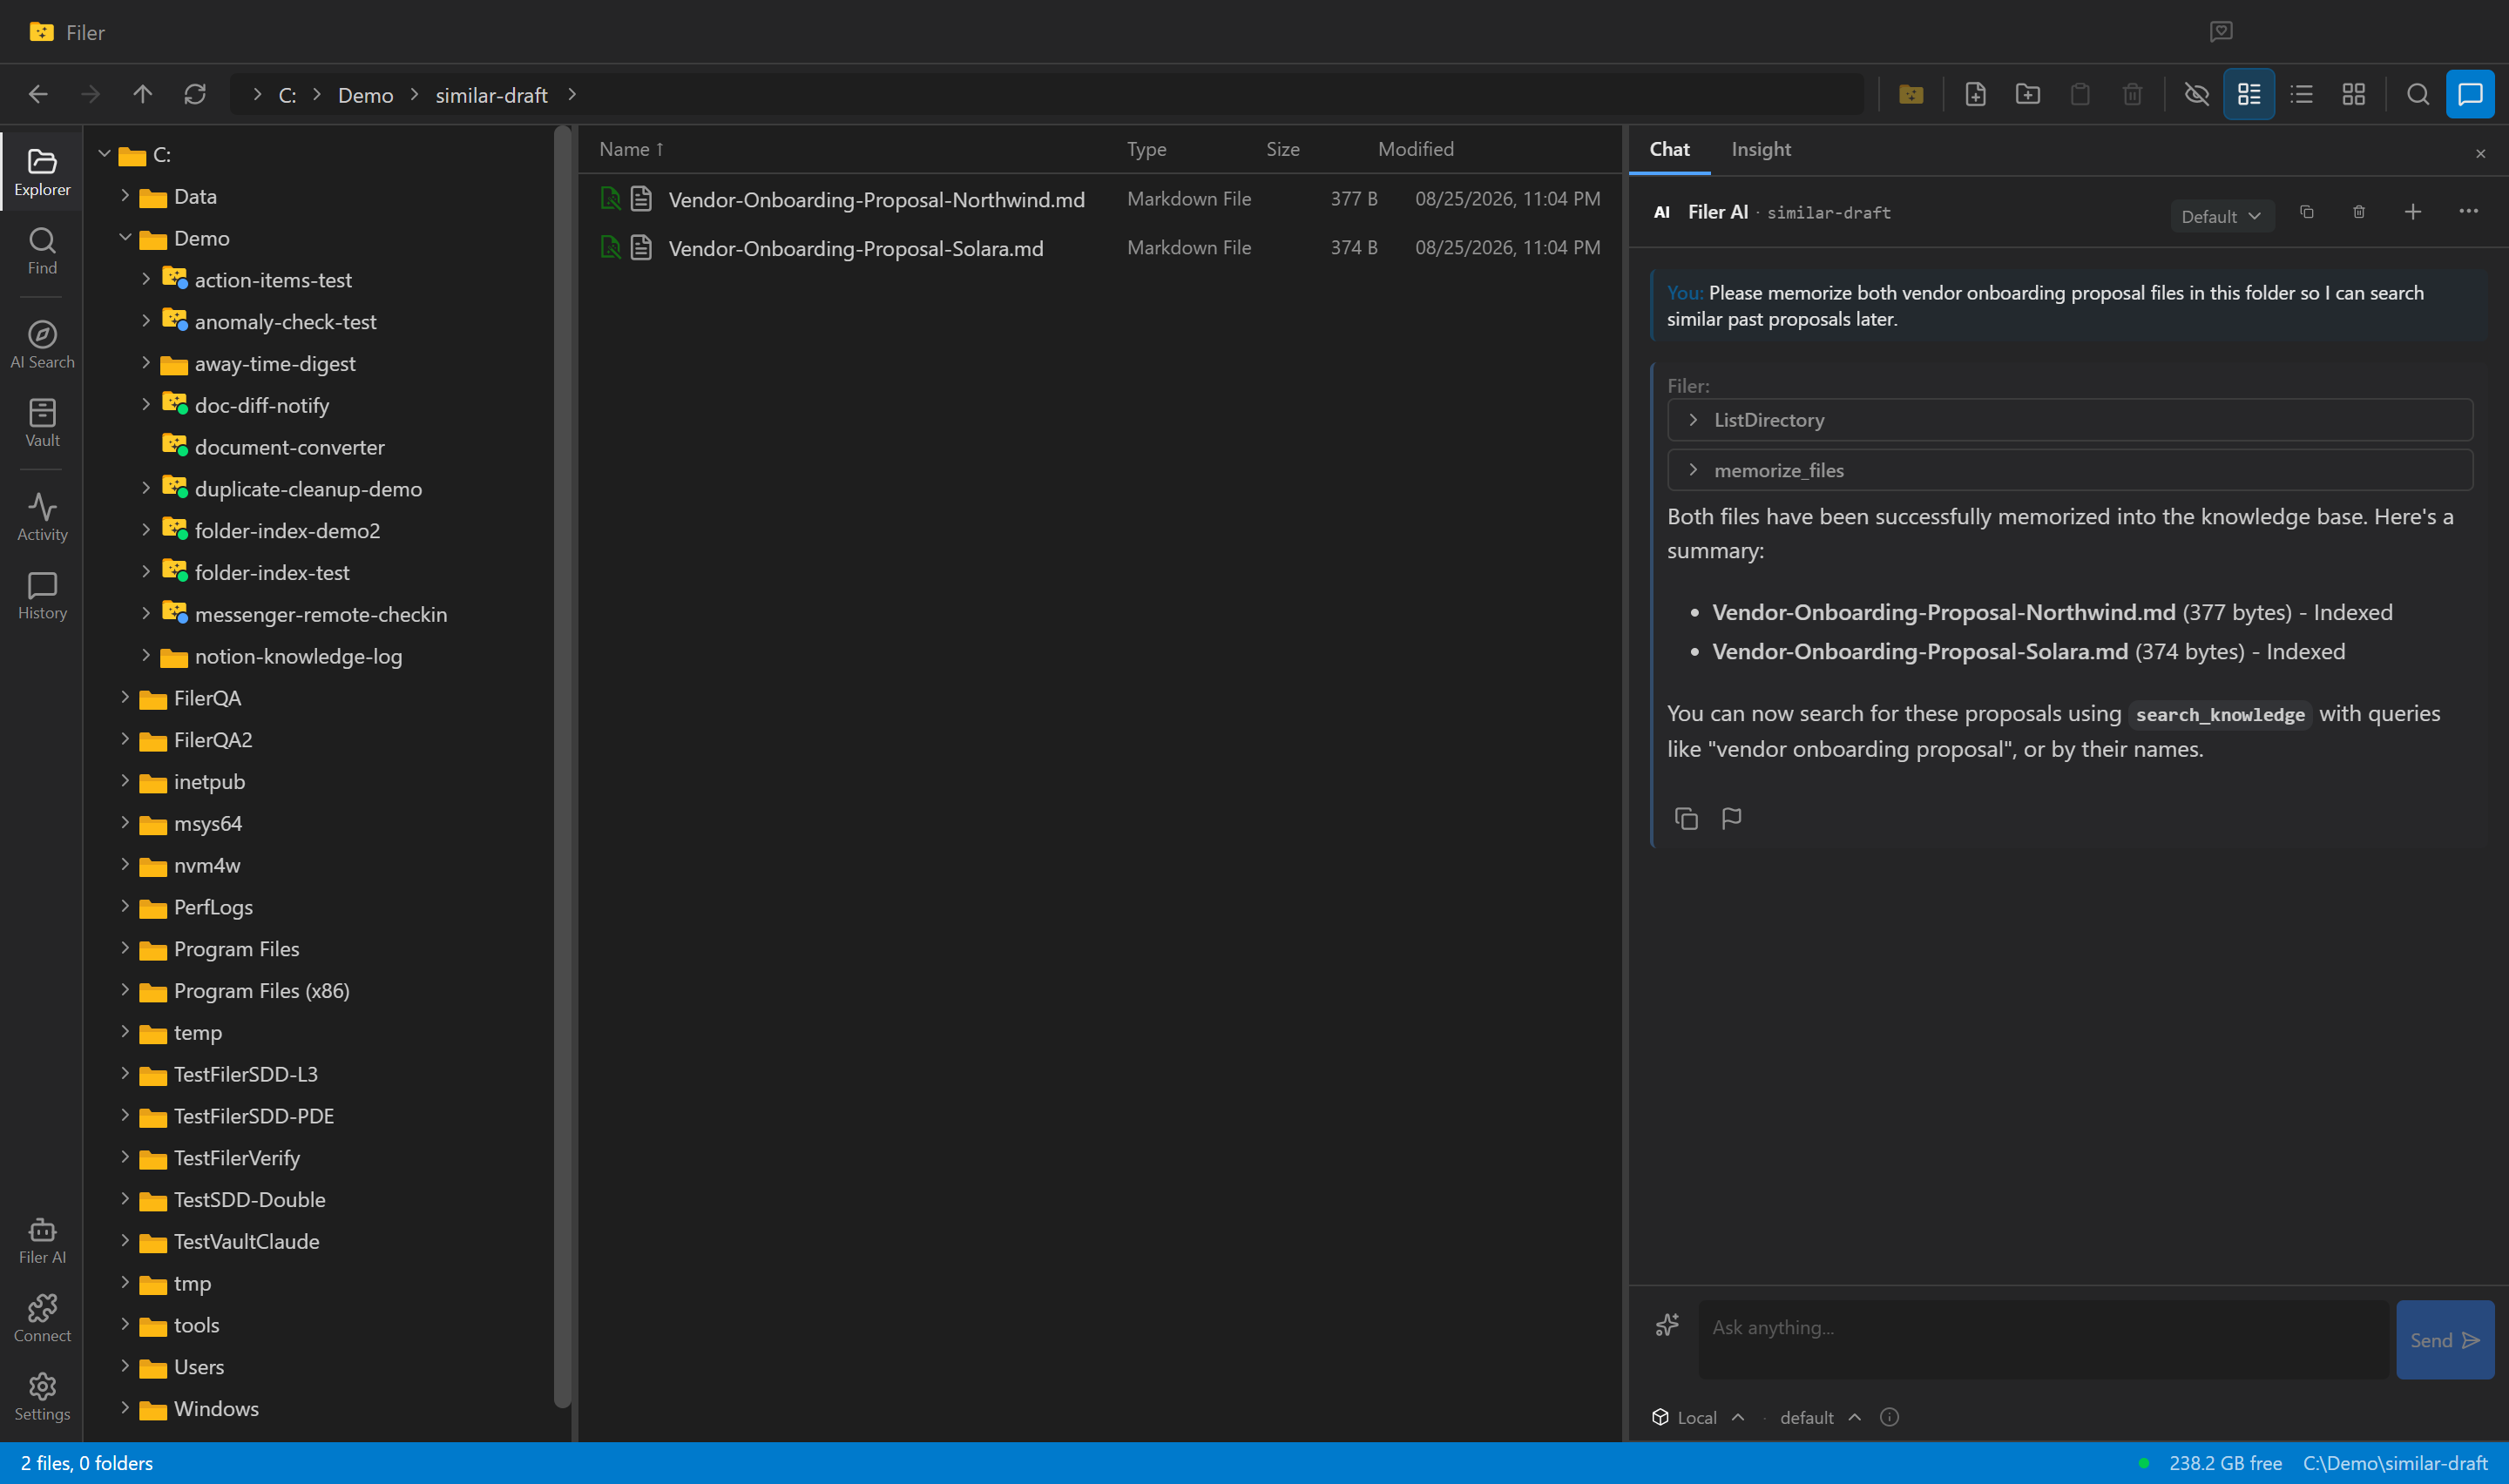This screenshot has height=1484, width=2509.
Task: Flag Filer's response message
Action: (1732, 819)
